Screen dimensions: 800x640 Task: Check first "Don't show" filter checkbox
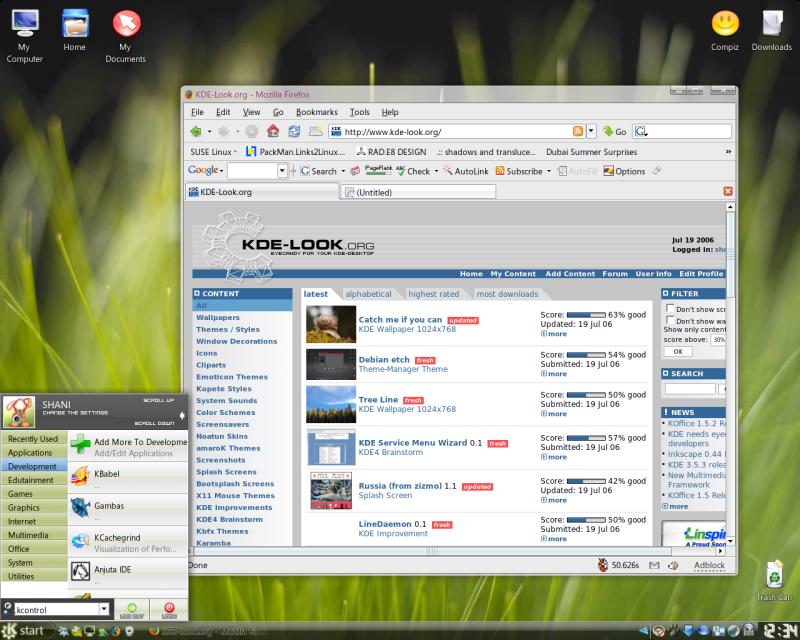click(x=670, y=308)
